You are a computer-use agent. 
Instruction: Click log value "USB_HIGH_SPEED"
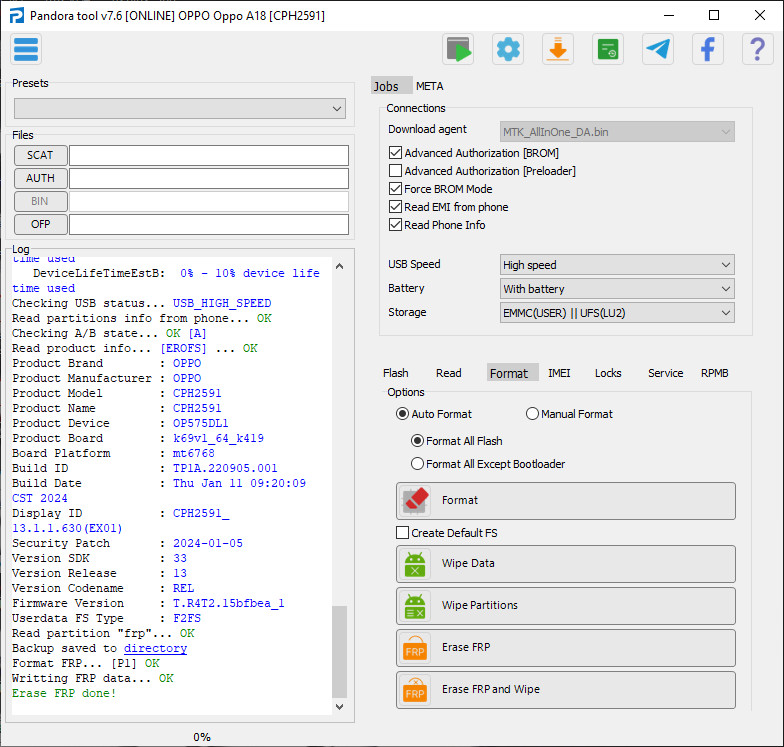click(x=222, y=303)
